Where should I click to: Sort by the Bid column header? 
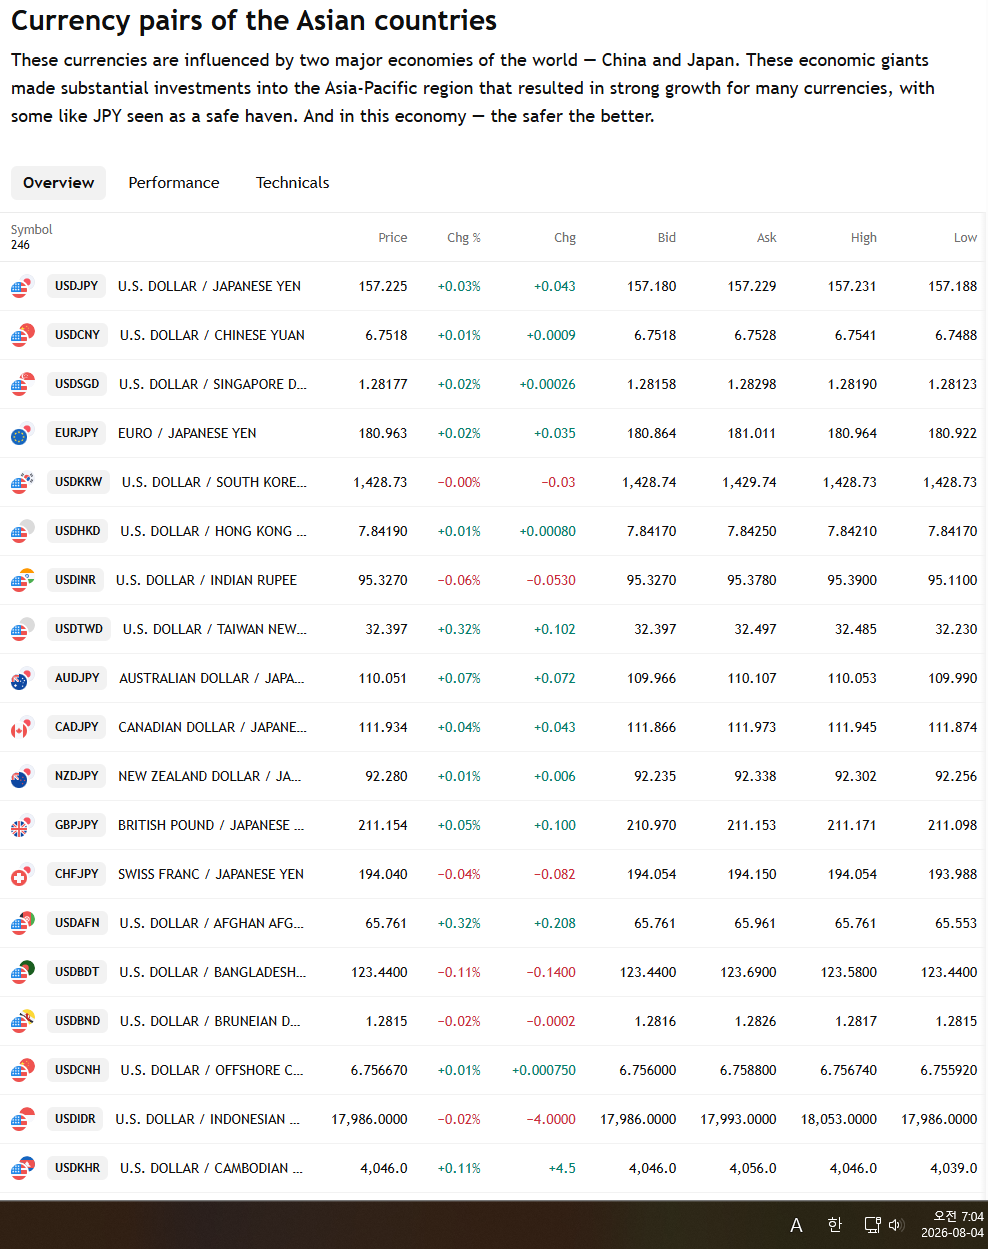[667, 238]
